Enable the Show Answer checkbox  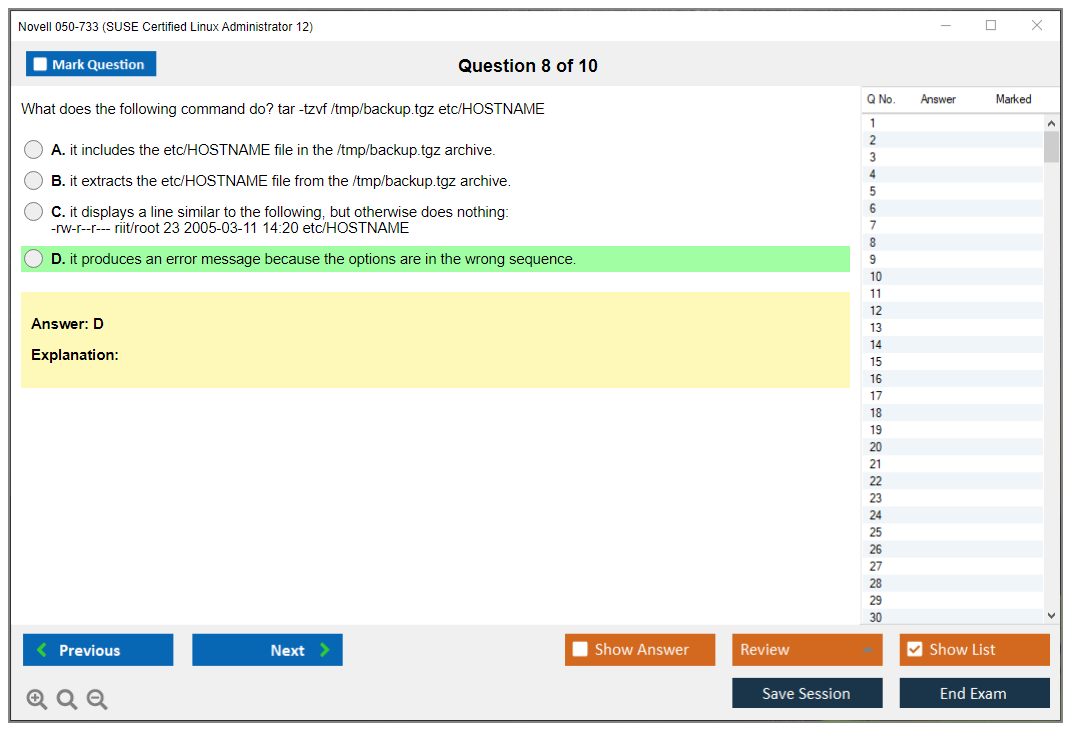click(580, 650)
